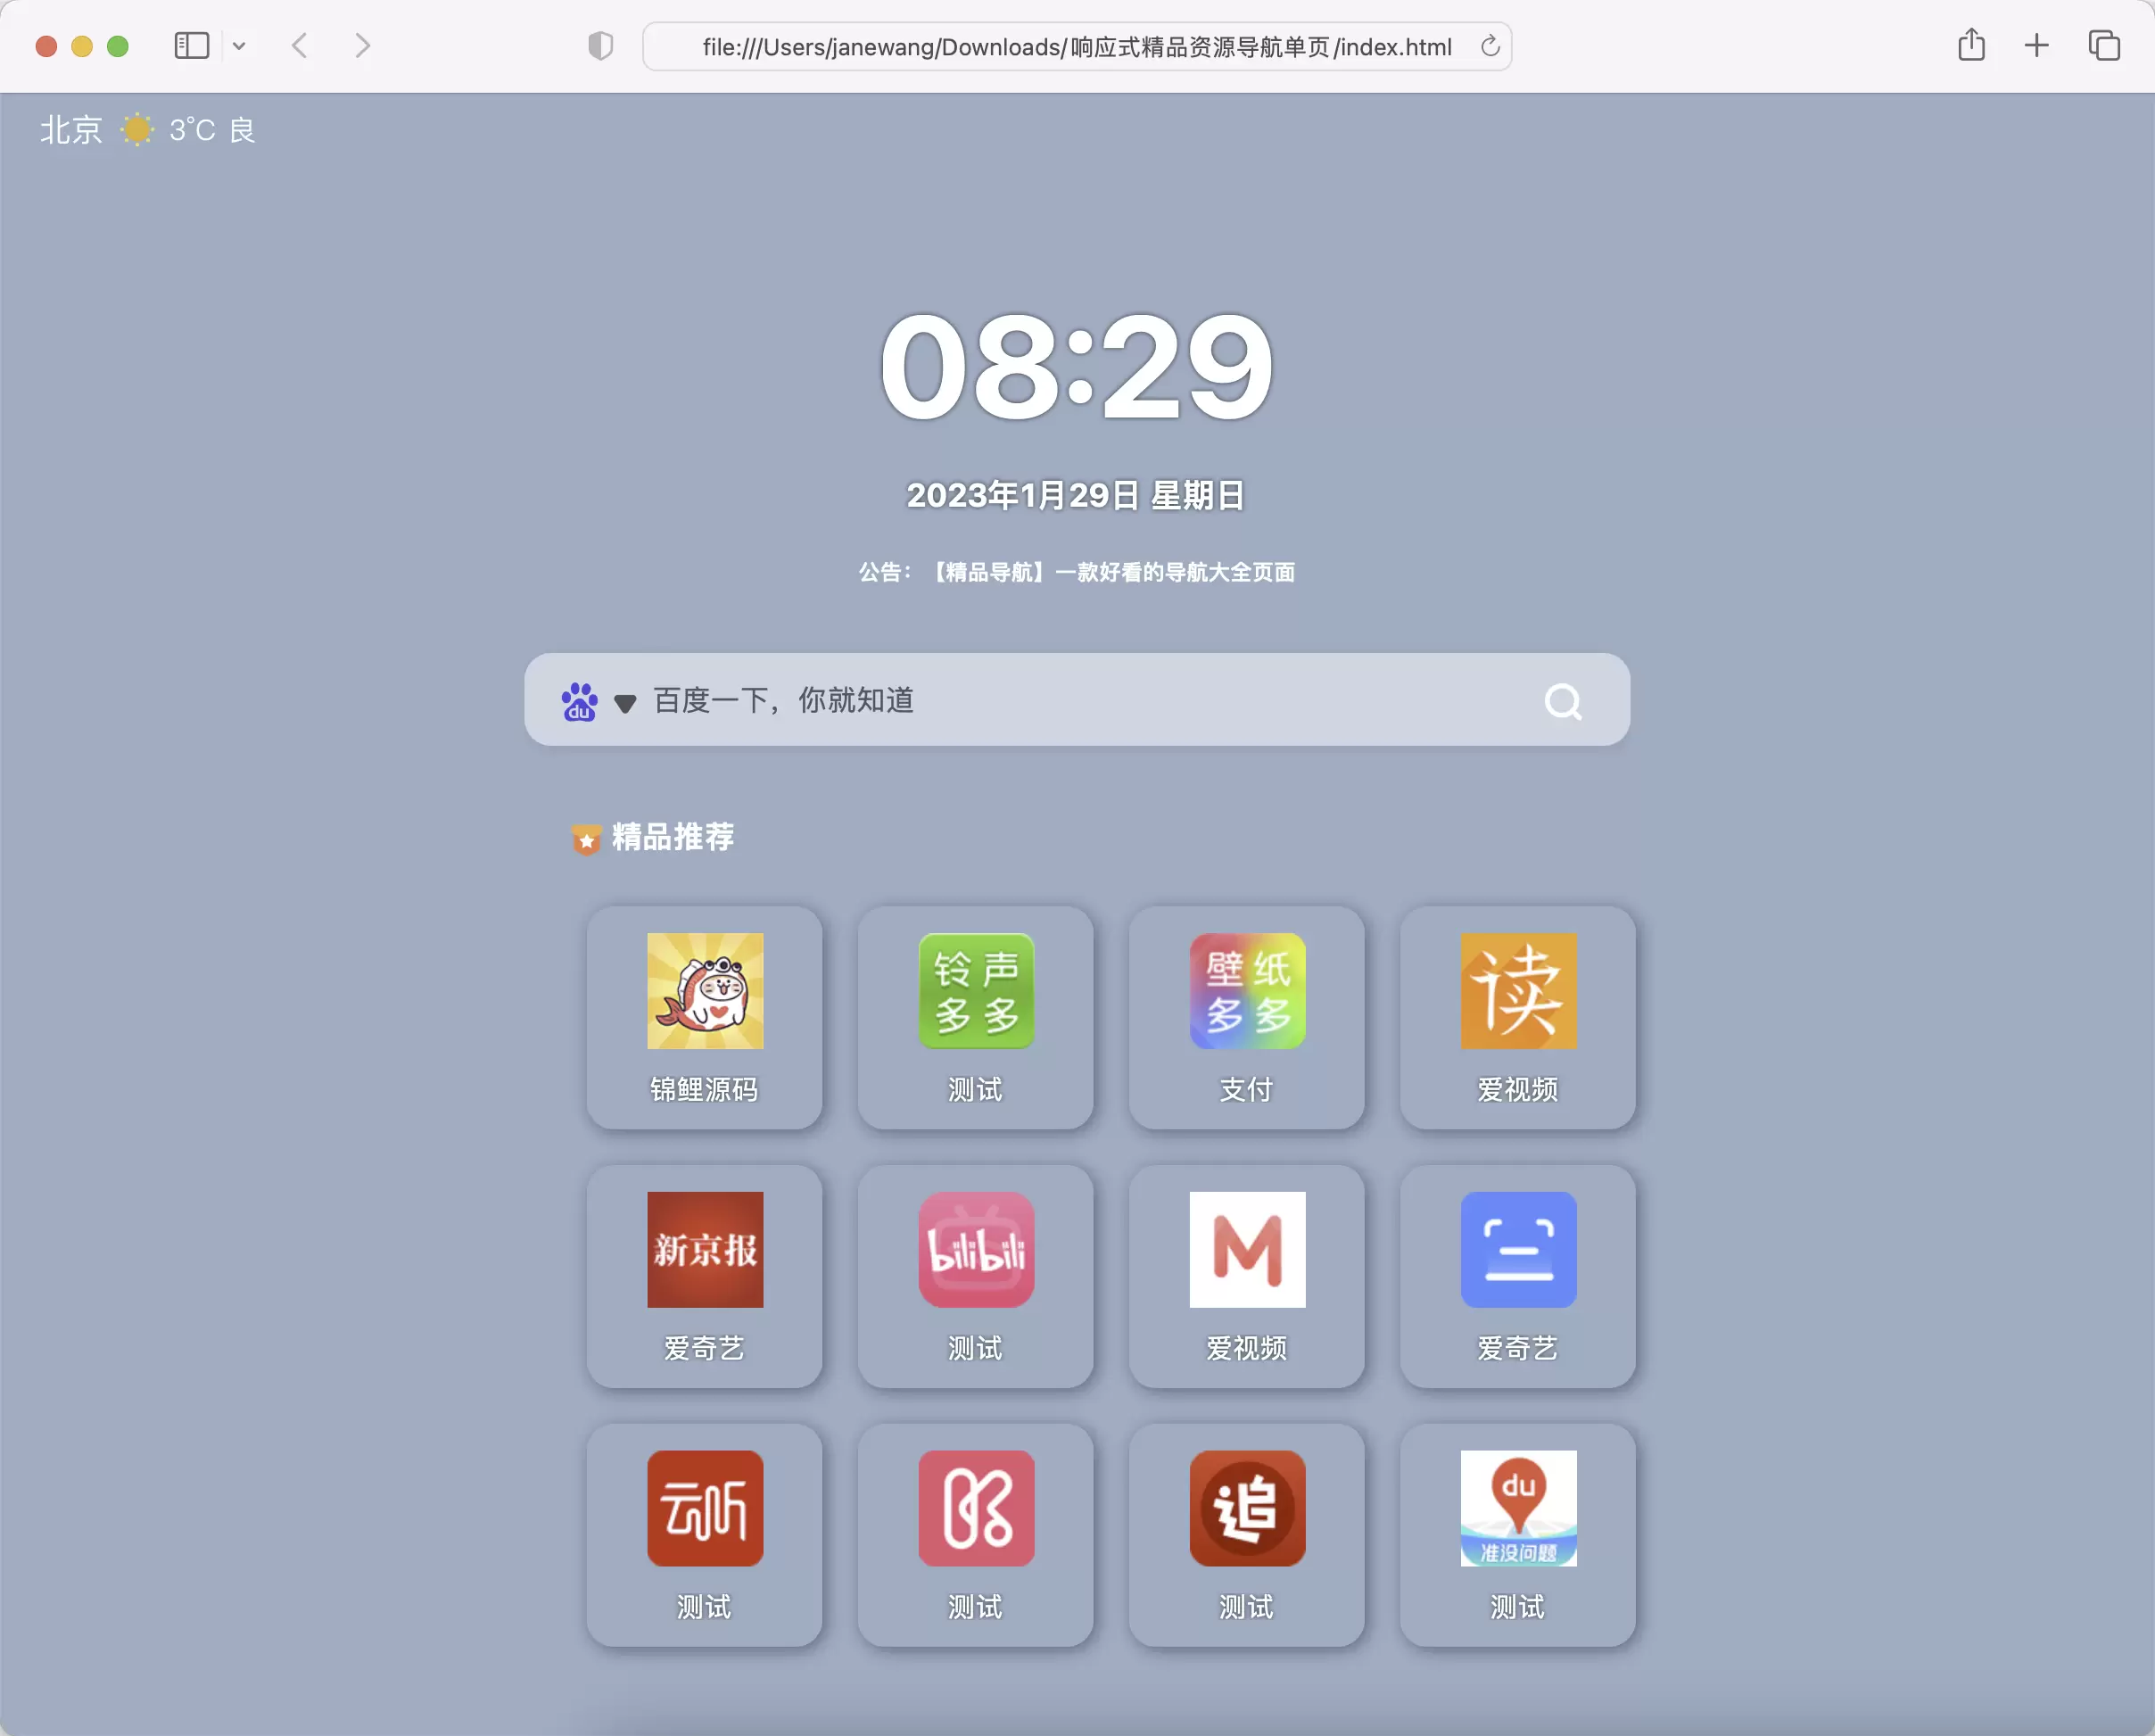Click the Baidu paw search engine logo
This screenshot has height=1736, width=2155.
tap(579, 702)
